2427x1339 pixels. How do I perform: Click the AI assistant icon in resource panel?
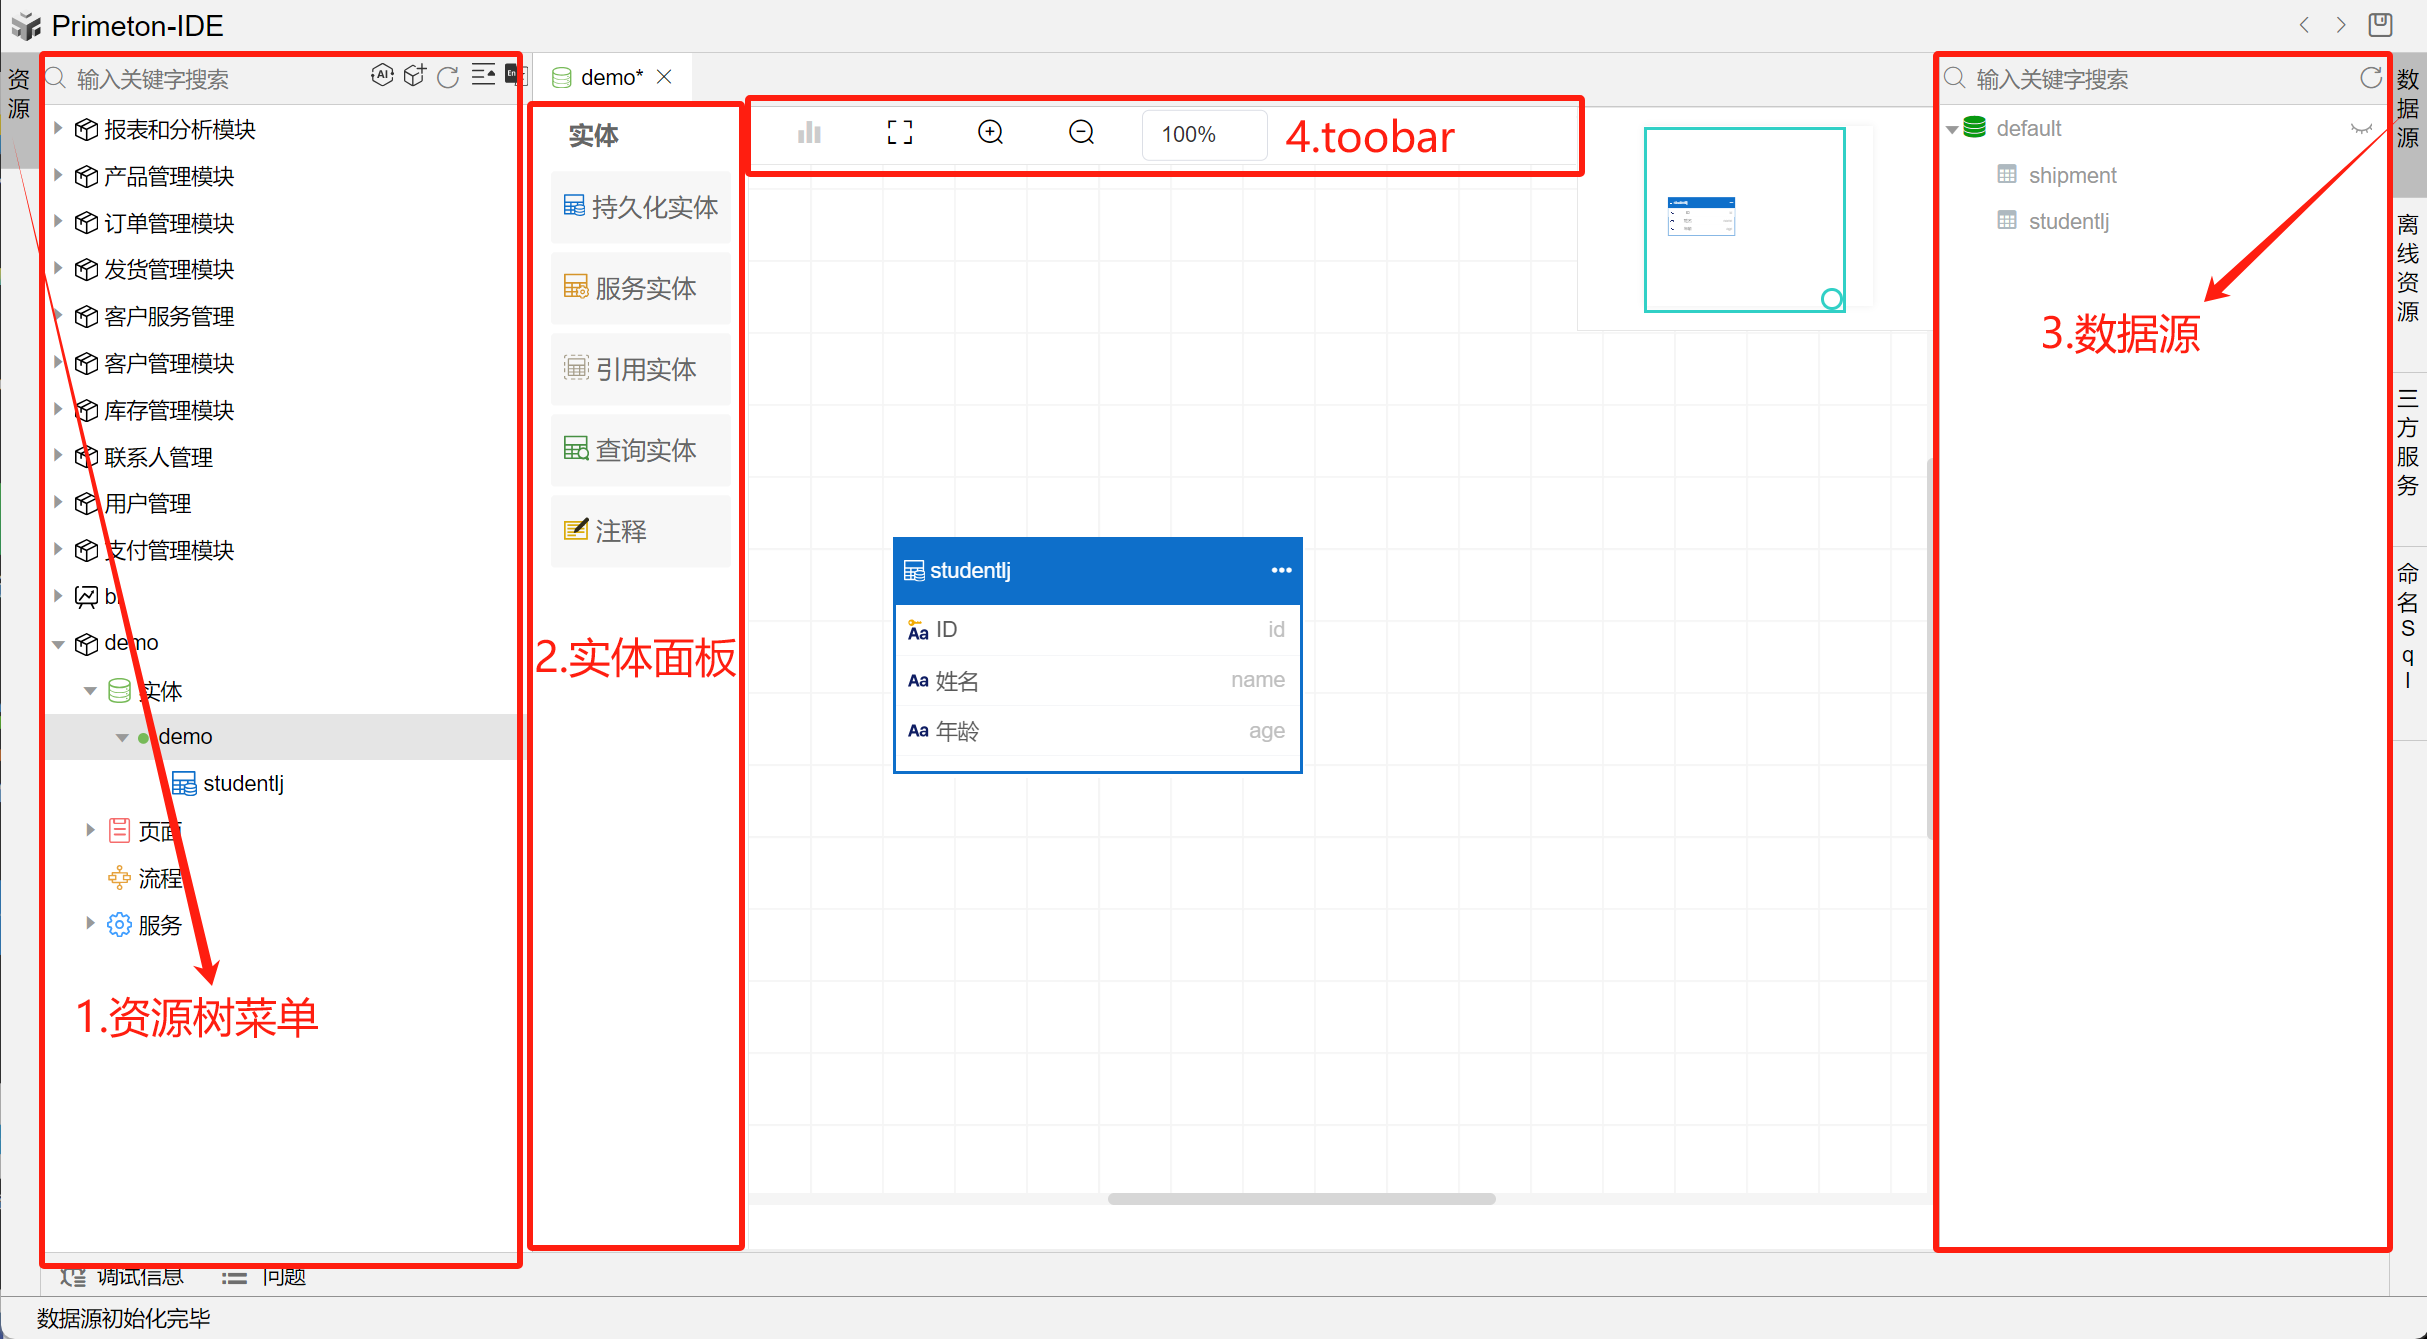(x=382, y=76)
